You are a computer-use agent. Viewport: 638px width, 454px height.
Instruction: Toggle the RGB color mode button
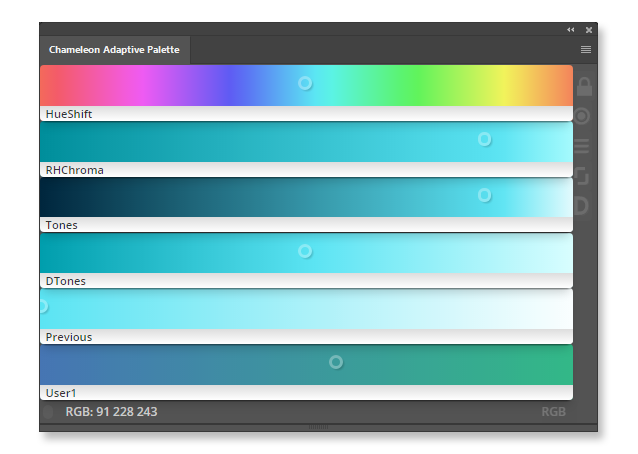553,412
